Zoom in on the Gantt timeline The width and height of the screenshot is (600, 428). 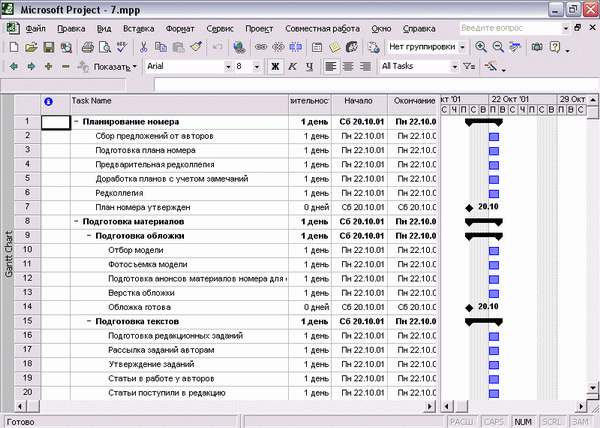[x=481, y=47]
